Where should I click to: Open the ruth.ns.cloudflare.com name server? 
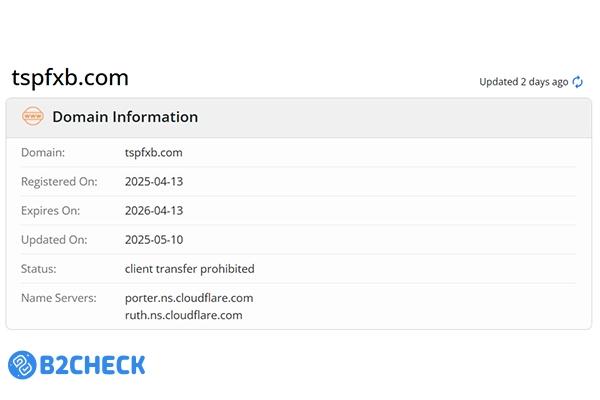click(x=183, y=315)
